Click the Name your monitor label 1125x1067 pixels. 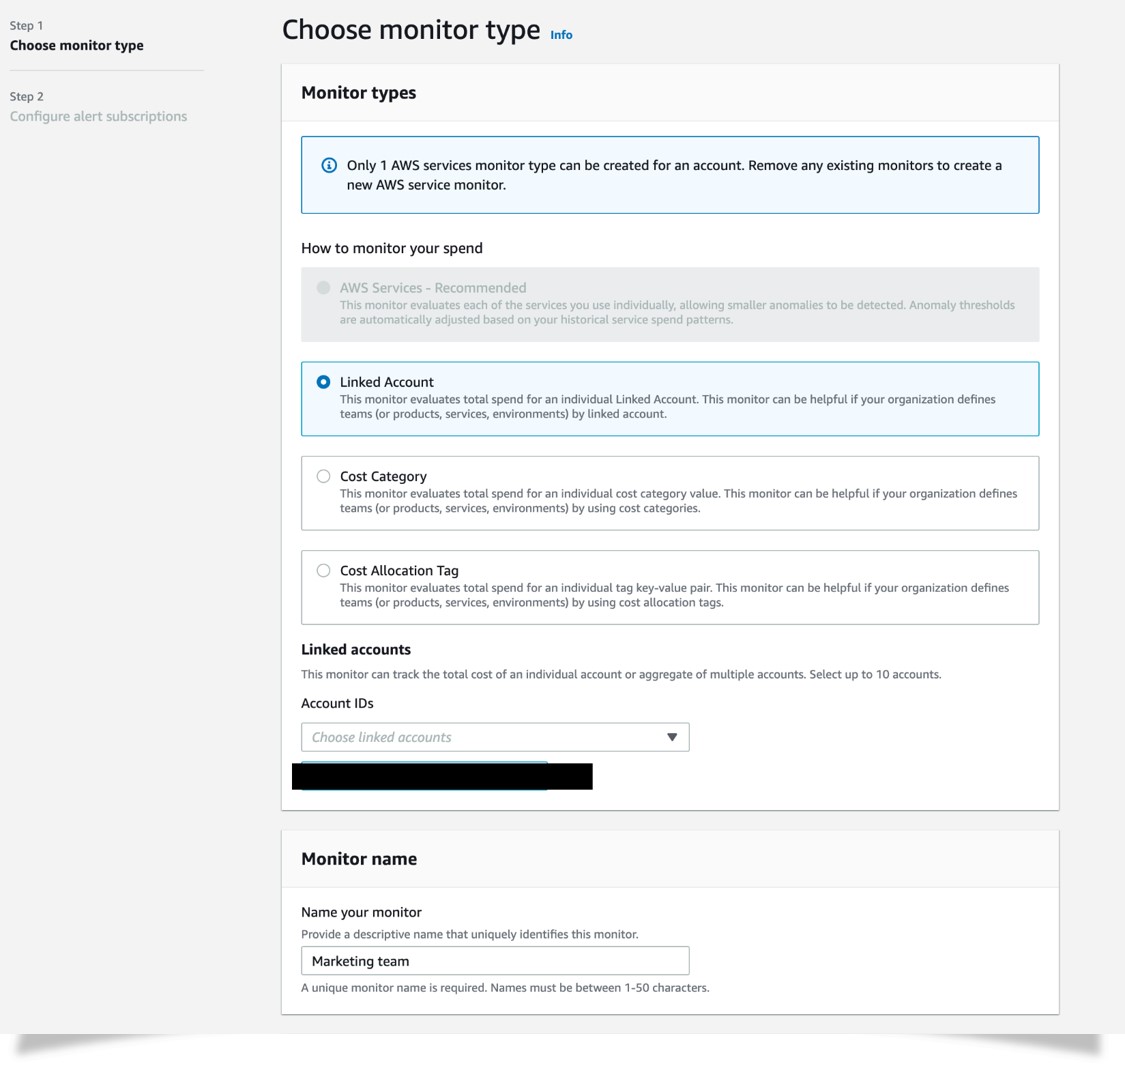[361, 912]
